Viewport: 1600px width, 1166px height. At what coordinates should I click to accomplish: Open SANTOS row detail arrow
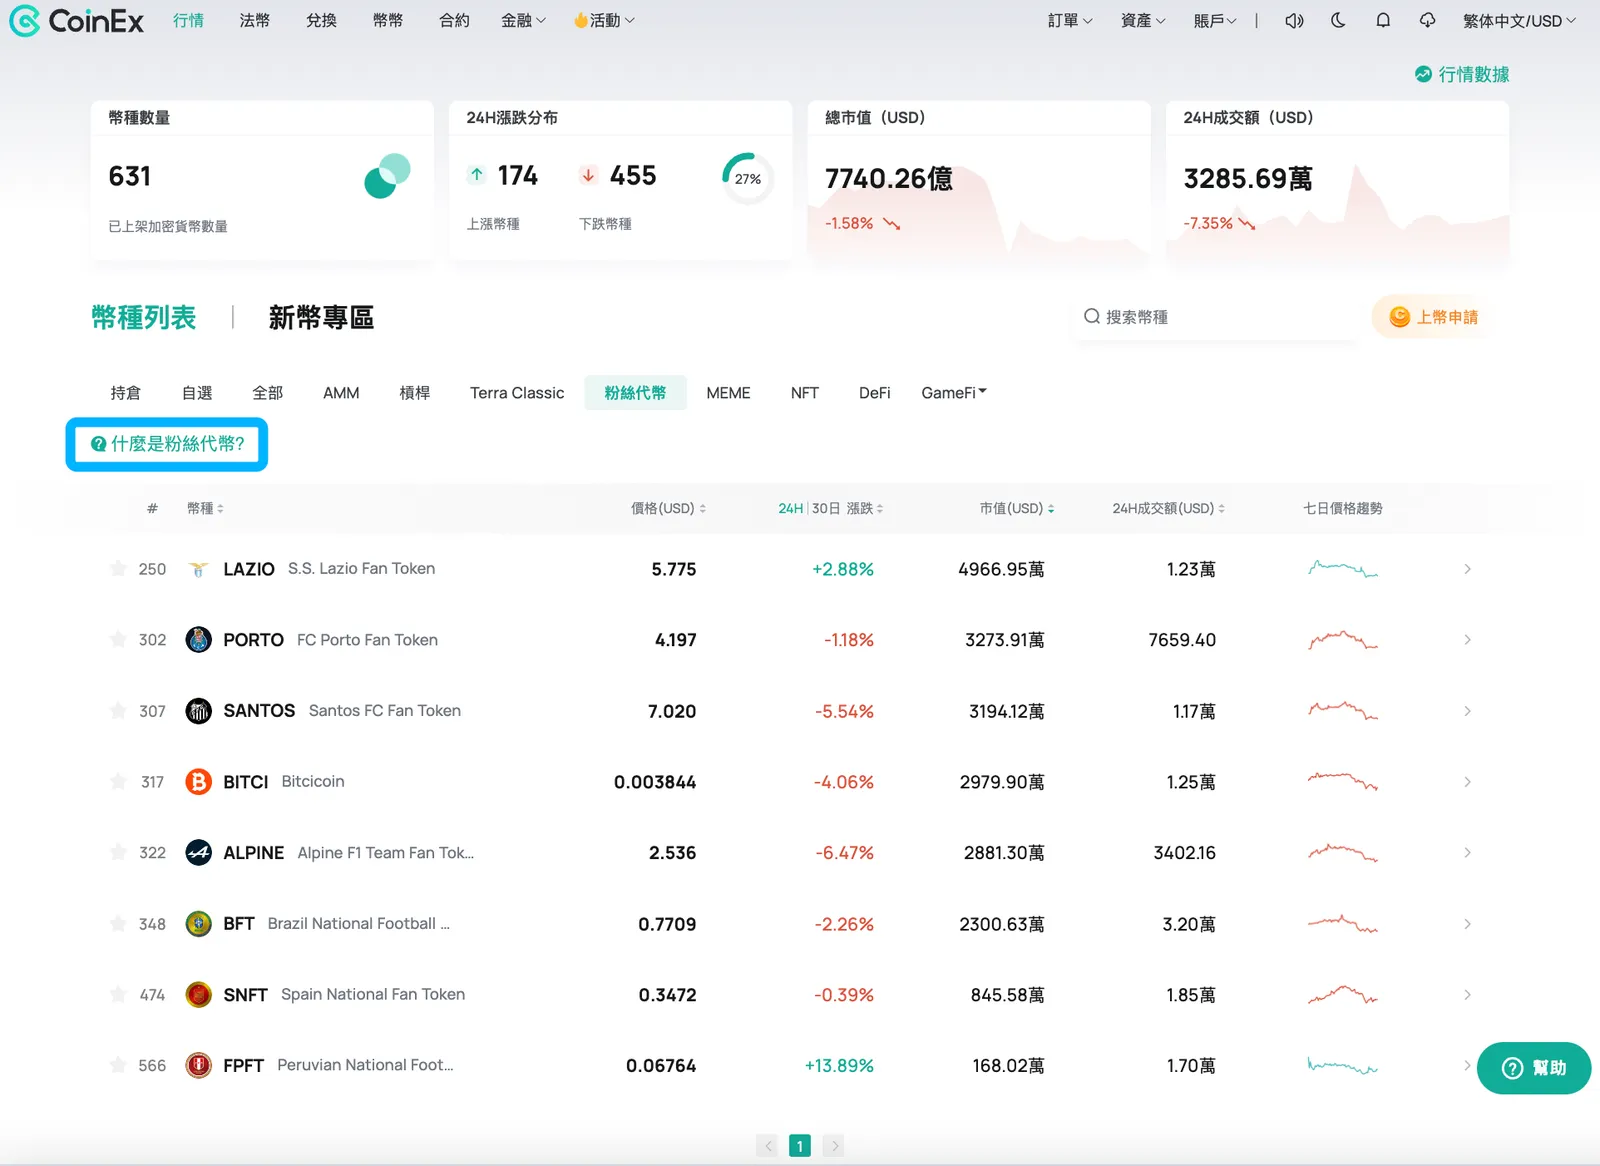coord(1467,711)
